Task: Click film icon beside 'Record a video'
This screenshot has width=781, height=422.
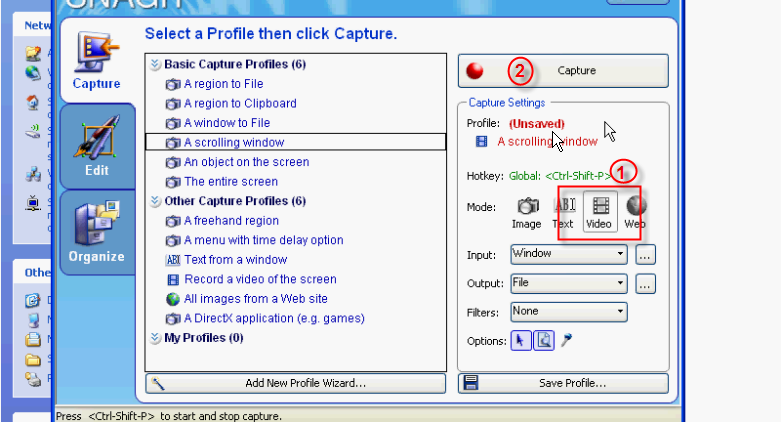Action: pyautogui.click(x=173, y=280)
